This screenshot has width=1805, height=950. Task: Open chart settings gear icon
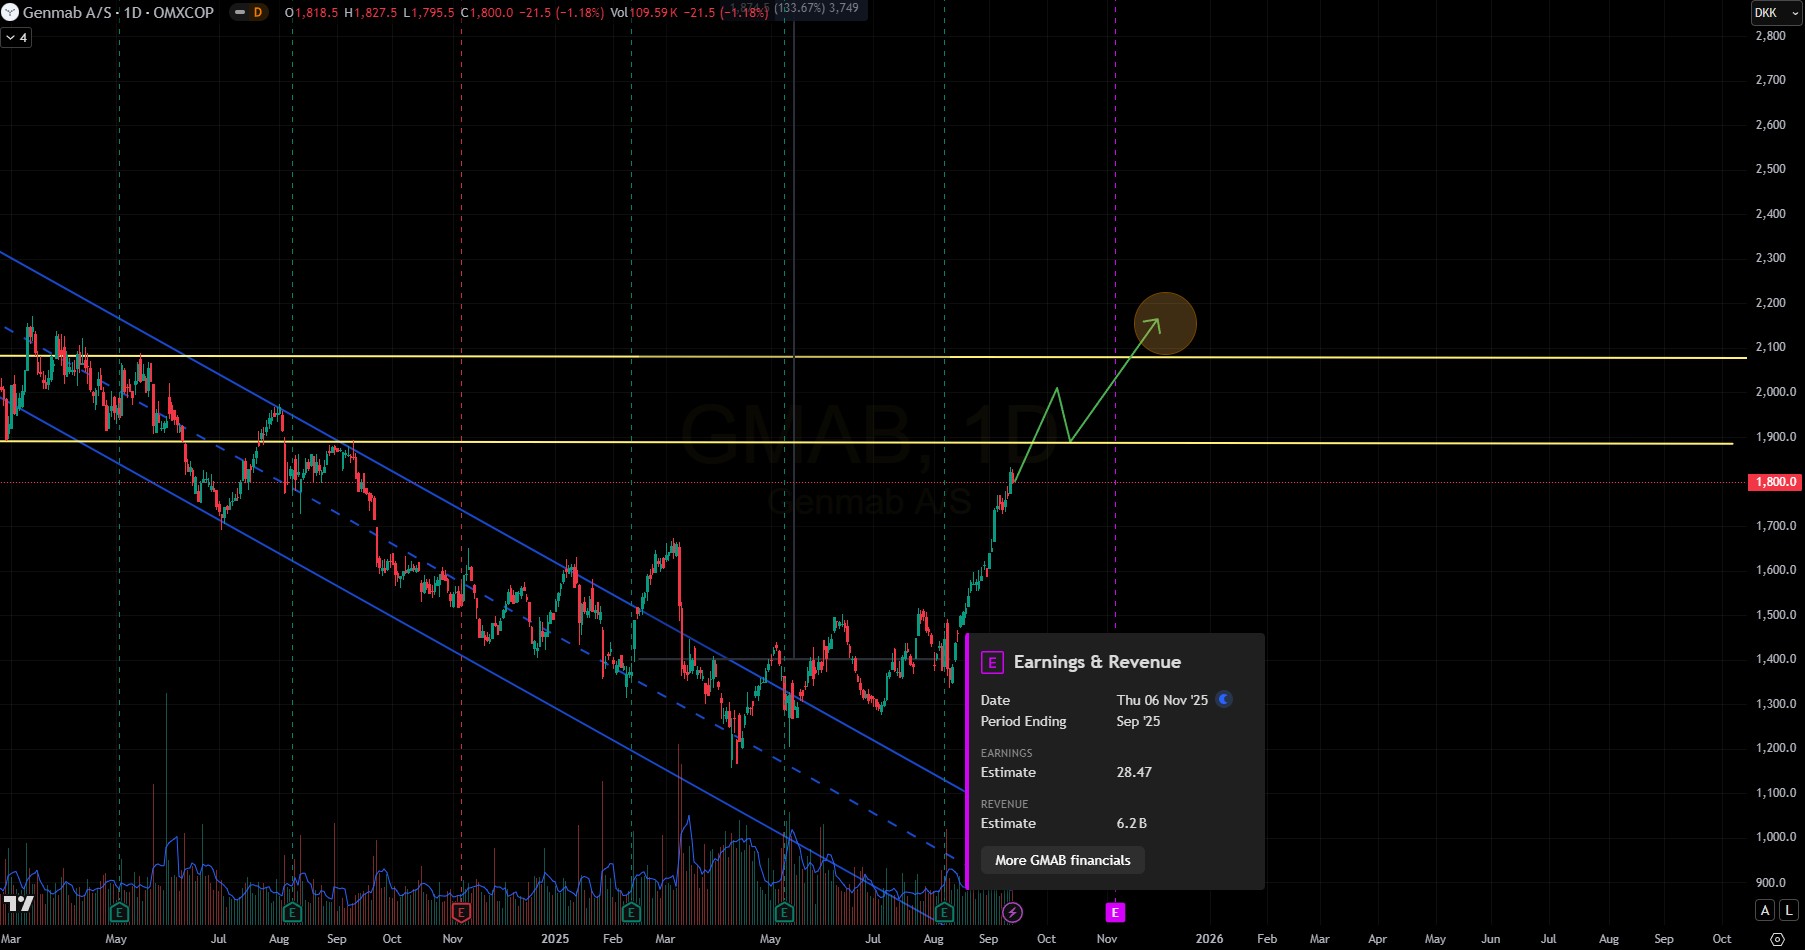(1777, 939)
